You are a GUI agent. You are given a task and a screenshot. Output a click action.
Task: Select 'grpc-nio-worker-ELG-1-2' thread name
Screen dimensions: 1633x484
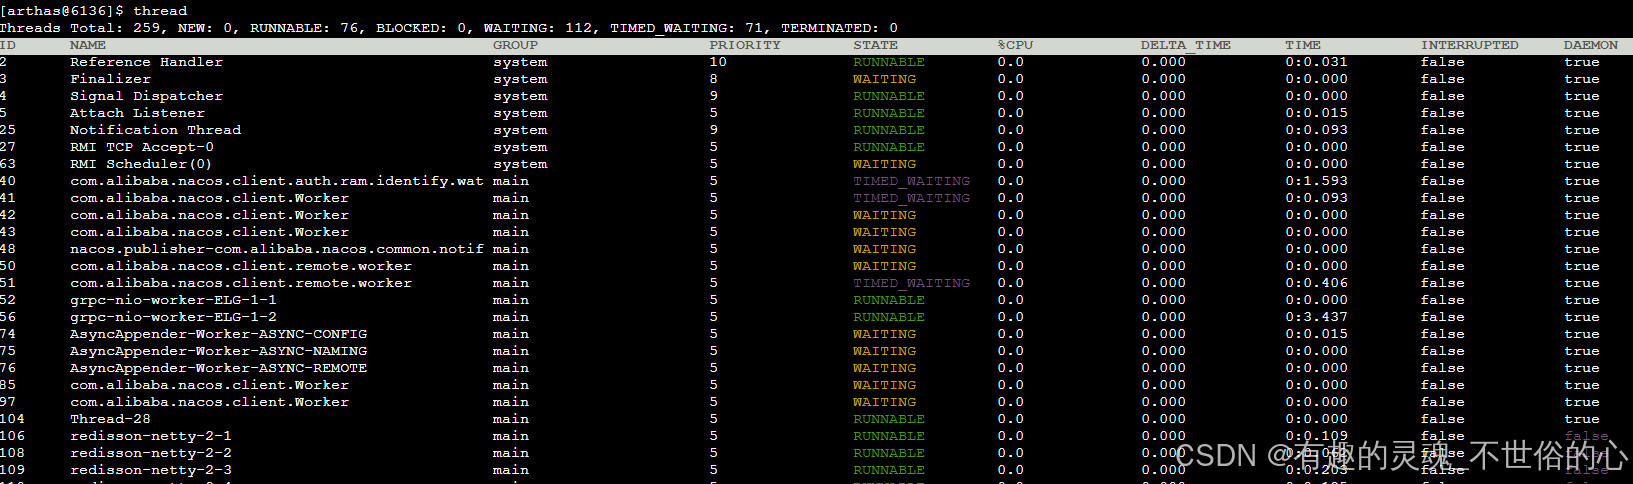pyautogui.click(x=174, y=317)
